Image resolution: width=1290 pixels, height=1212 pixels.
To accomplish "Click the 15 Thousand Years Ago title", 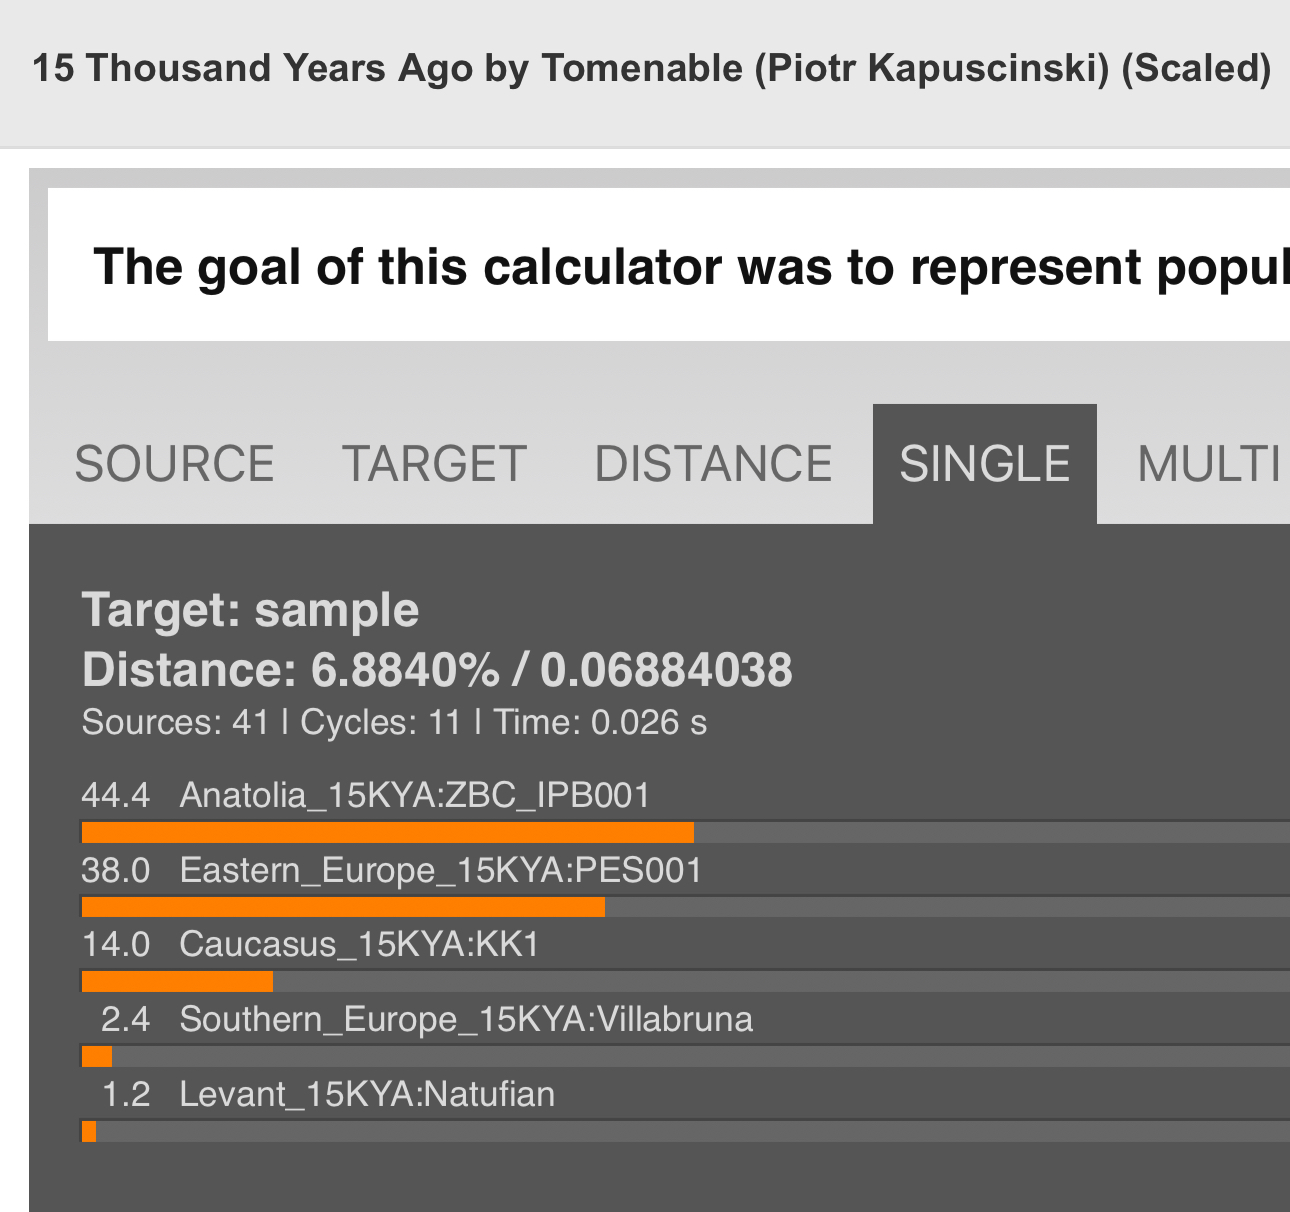I will pyautogui.click(x=652, y=68).
